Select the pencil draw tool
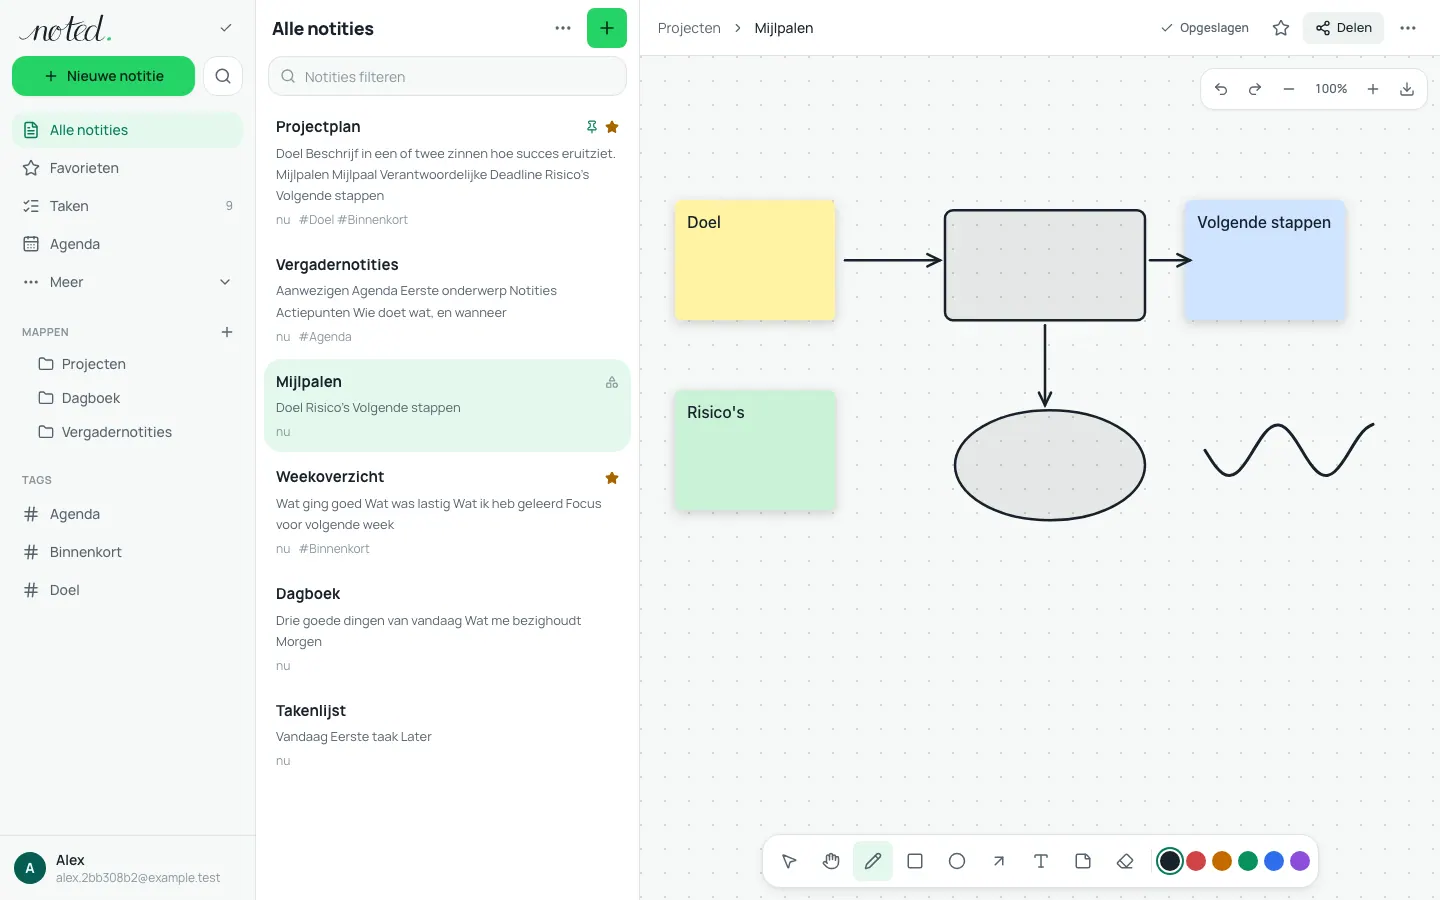The width and height of the screenshot is (1440, 900). click(873, 861)
